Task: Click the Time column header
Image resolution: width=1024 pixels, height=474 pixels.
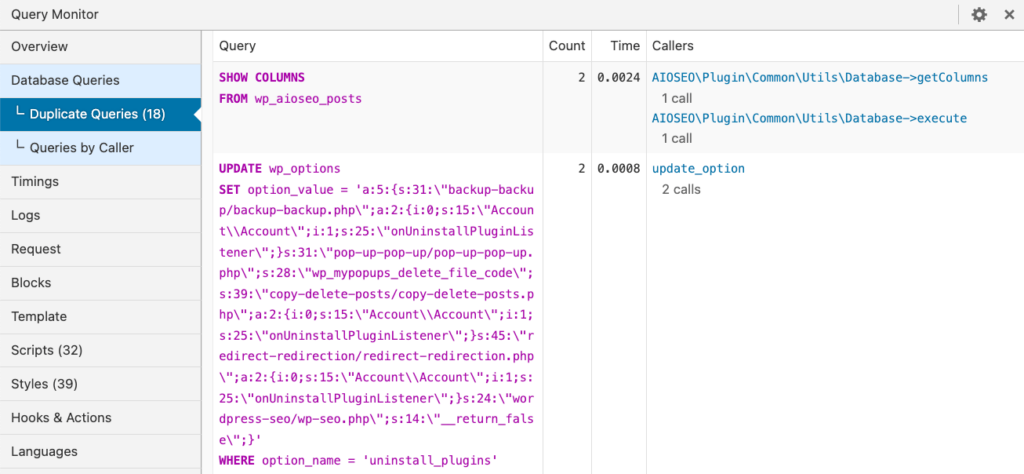Action: 625,46
